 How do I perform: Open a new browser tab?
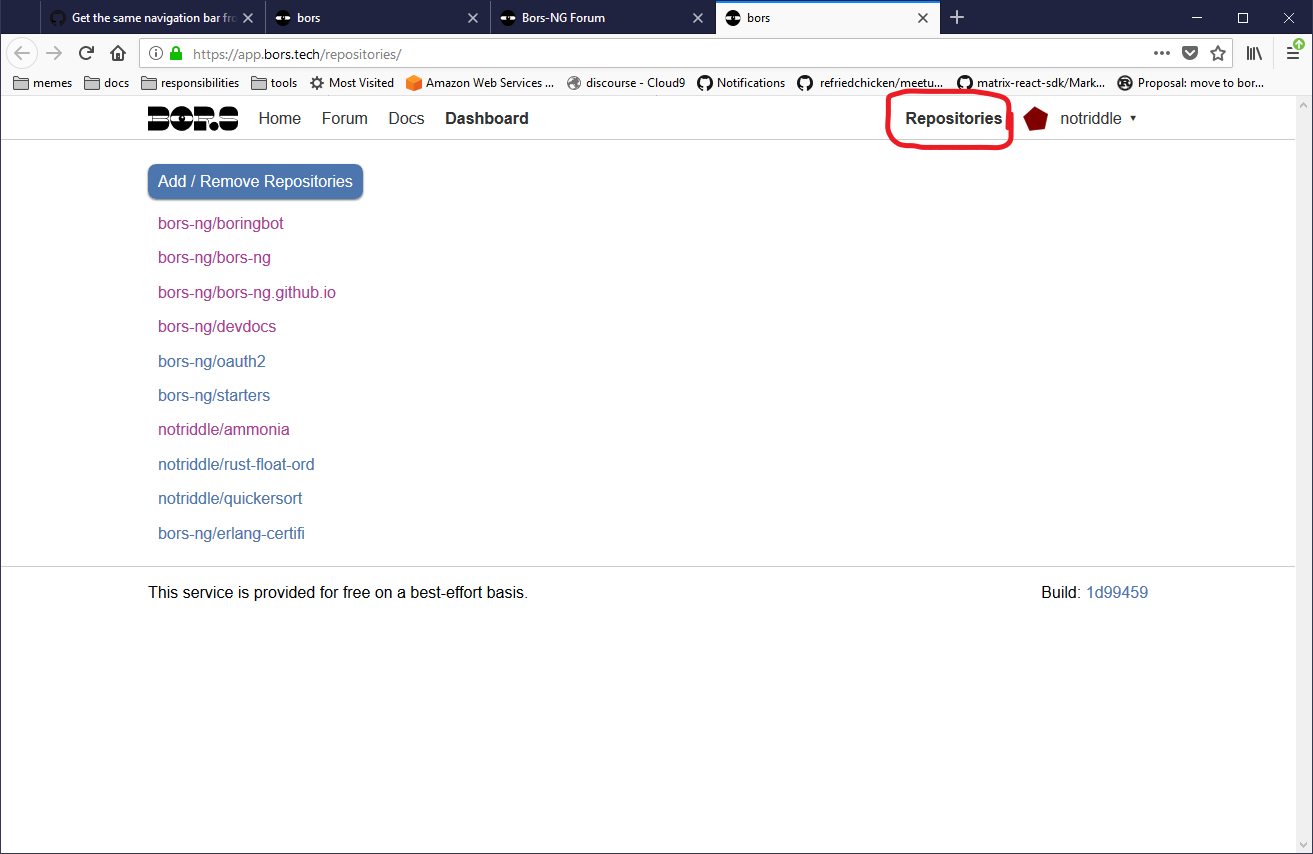click(957, 18)
